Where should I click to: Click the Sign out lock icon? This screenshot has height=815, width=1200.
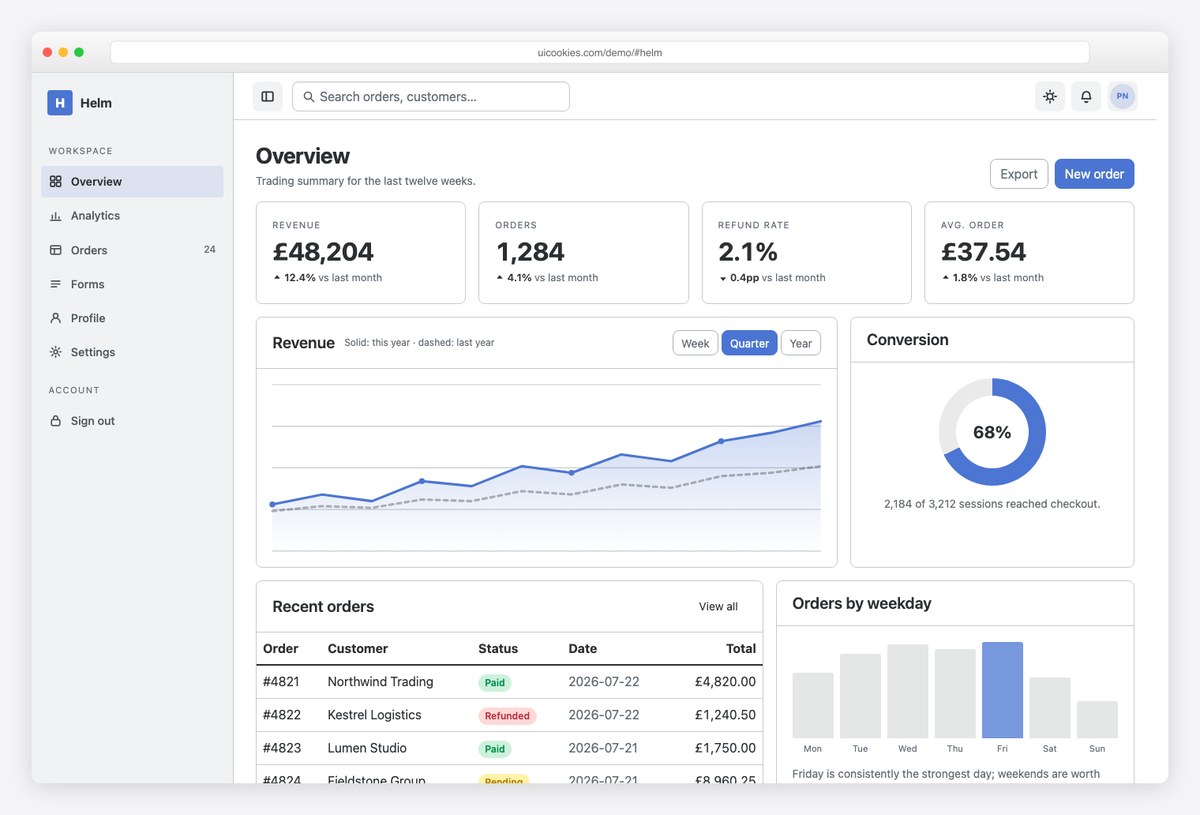click(x=56, y=421)
